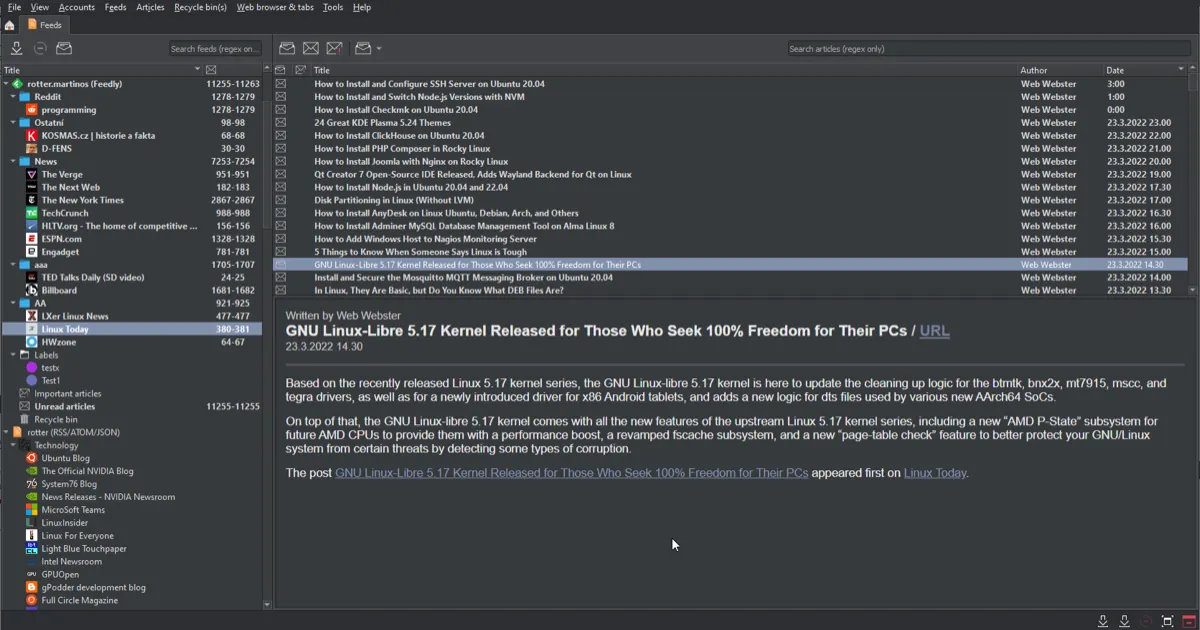This screenshot has width=1200, height=630.
Task: Collapse the AA folder
Action: (x=12, y=303)
